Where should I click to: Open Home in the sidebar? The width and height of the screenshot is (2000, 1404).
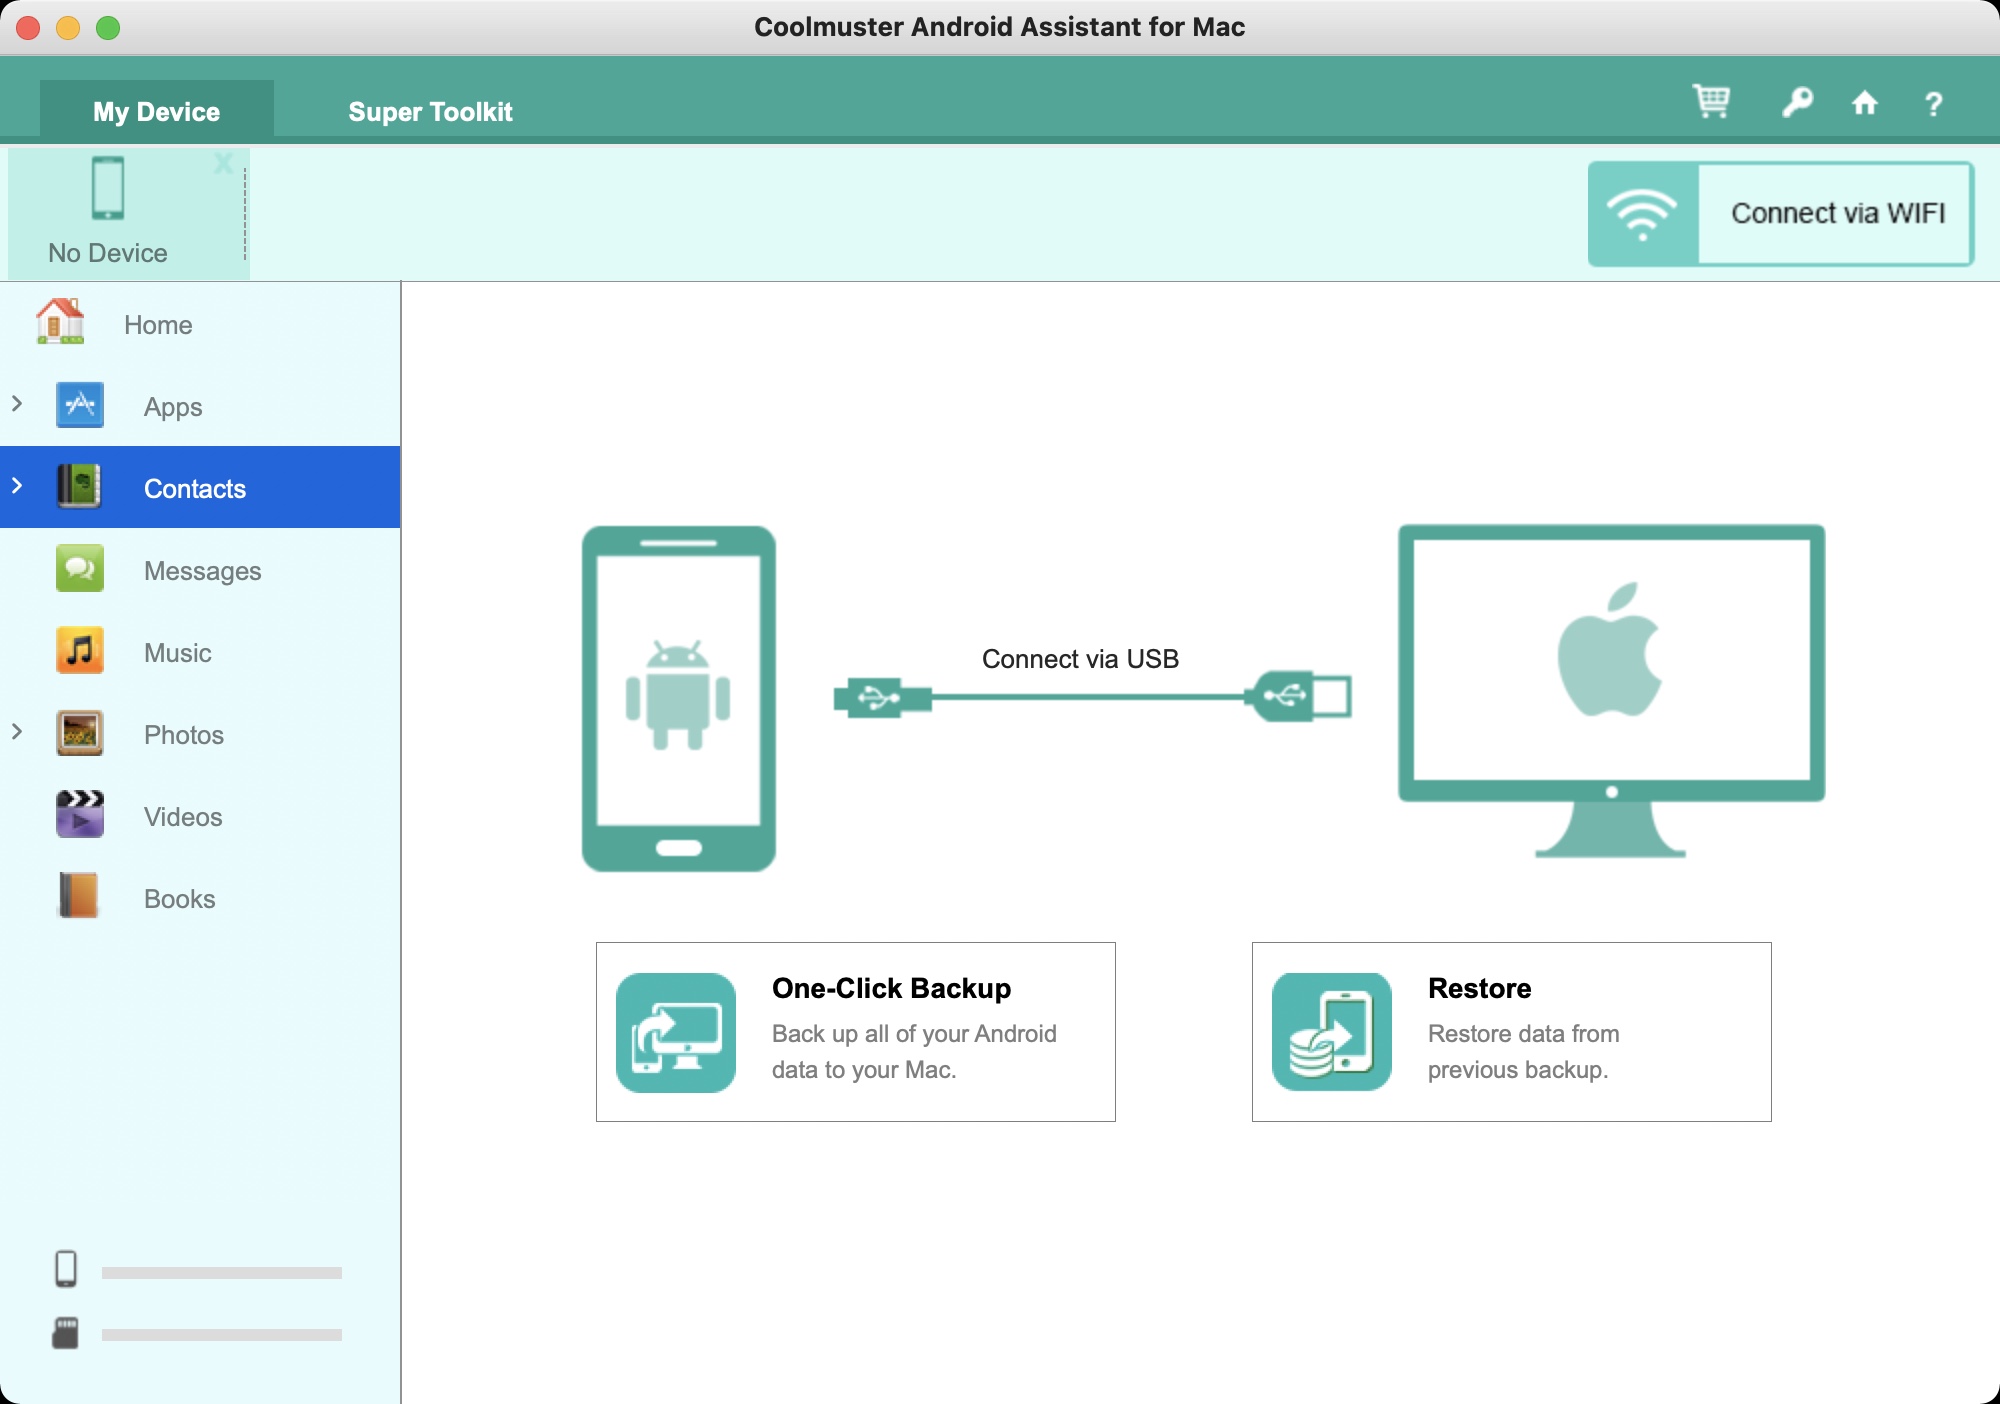coord(158,325)
